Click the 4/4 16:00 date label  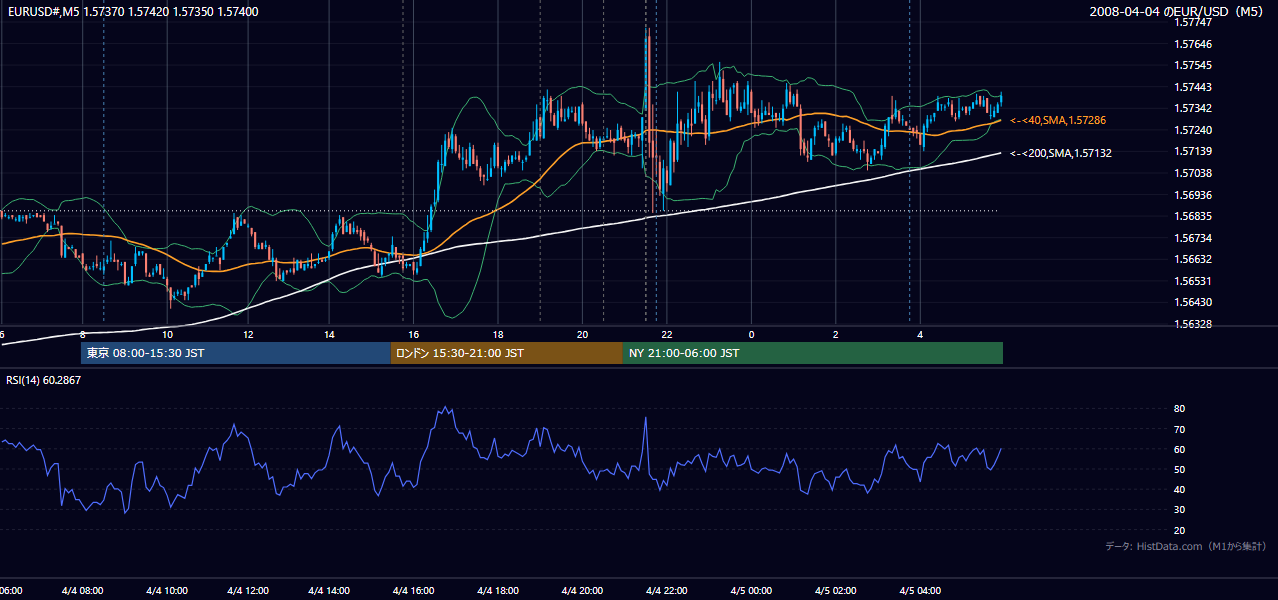tap(414, 591)
